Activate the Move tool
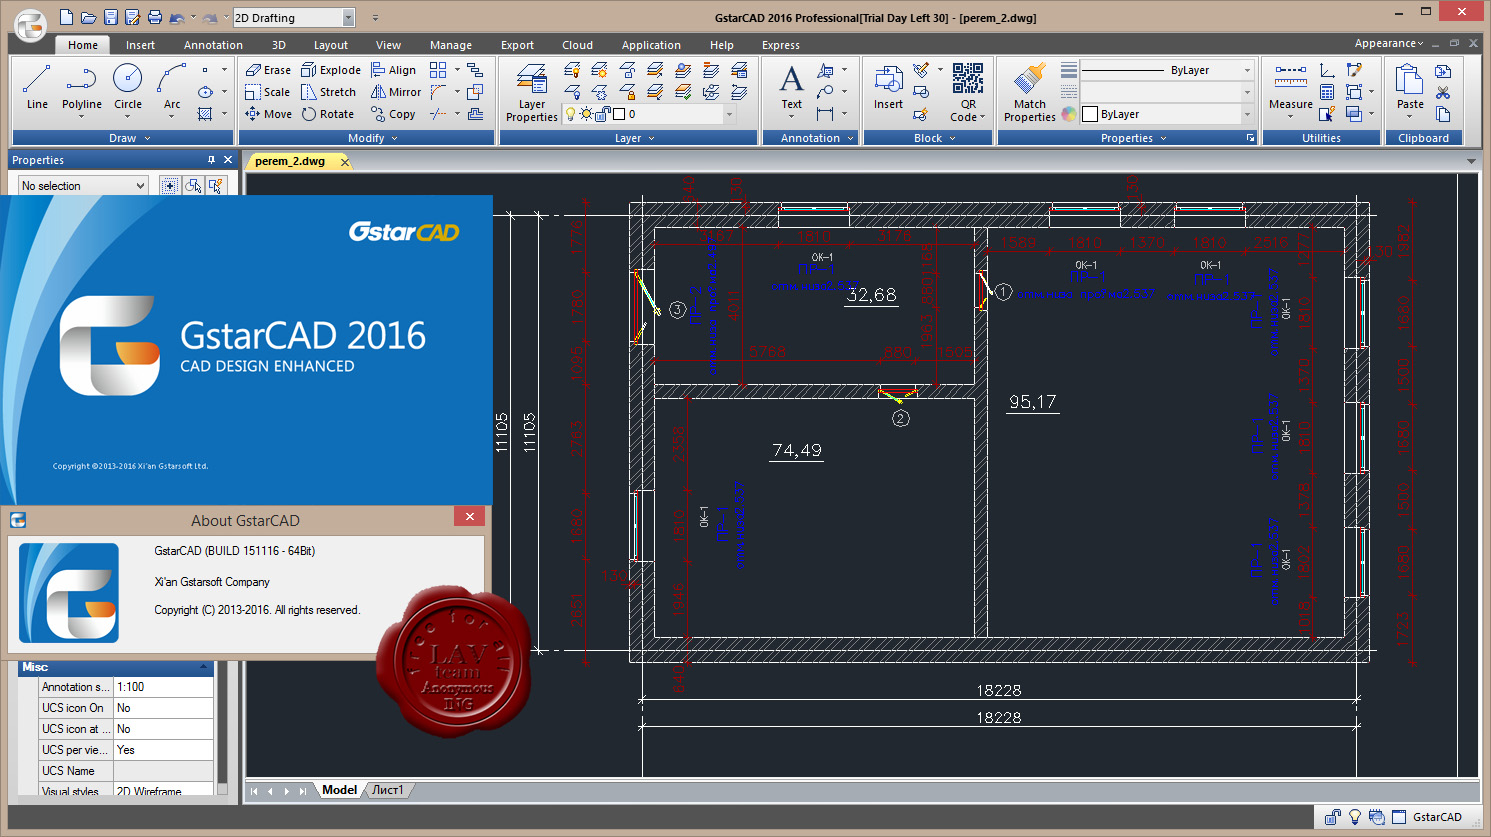 268,114
